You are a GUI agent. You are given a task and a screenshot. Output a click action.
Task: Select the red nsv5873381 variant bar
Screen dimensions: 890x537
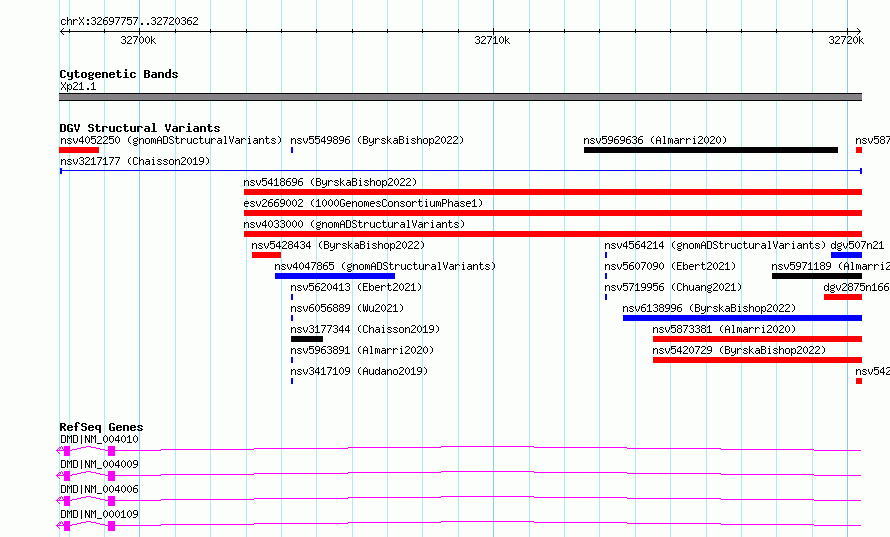pos(757,339)
